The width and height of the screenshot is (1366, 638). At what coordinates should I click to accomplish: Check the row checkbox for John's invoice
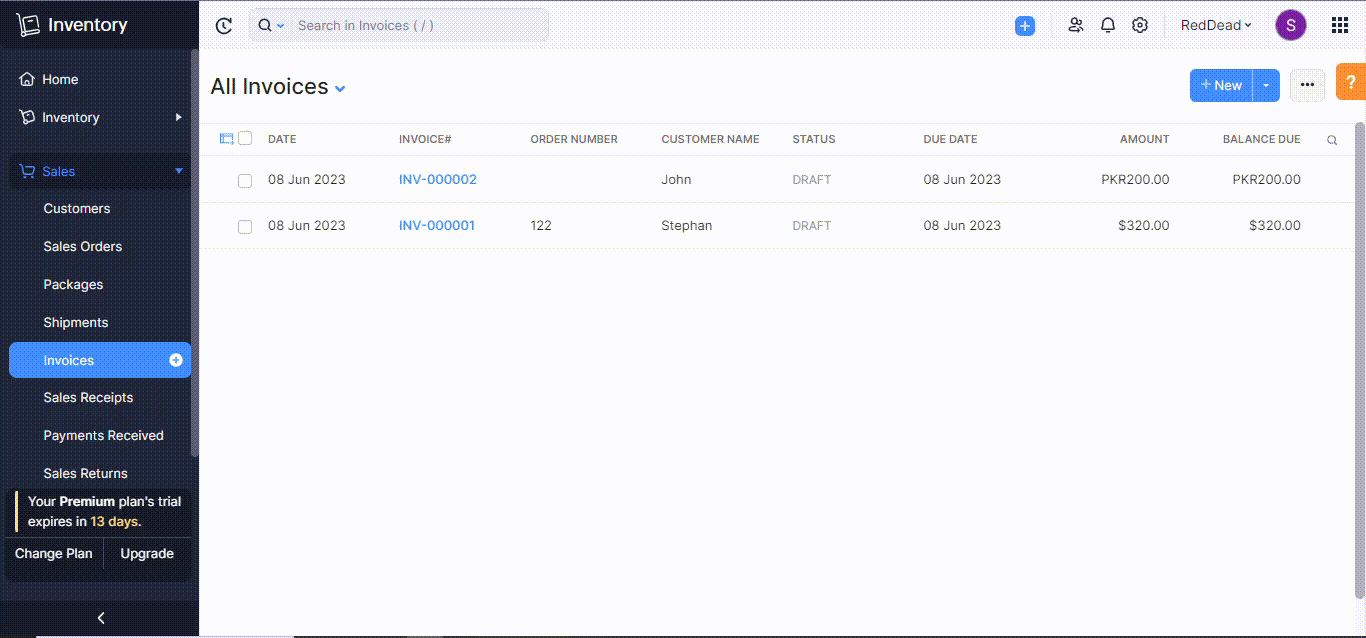click(245, 180)
